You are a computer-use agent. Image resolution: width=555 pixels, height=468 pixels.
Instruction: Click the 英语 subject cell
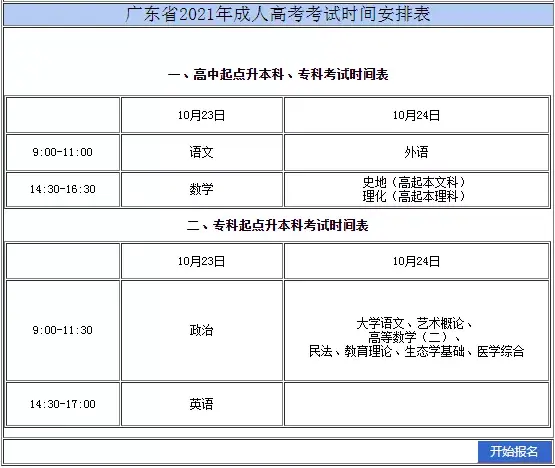tap(202, 404)
